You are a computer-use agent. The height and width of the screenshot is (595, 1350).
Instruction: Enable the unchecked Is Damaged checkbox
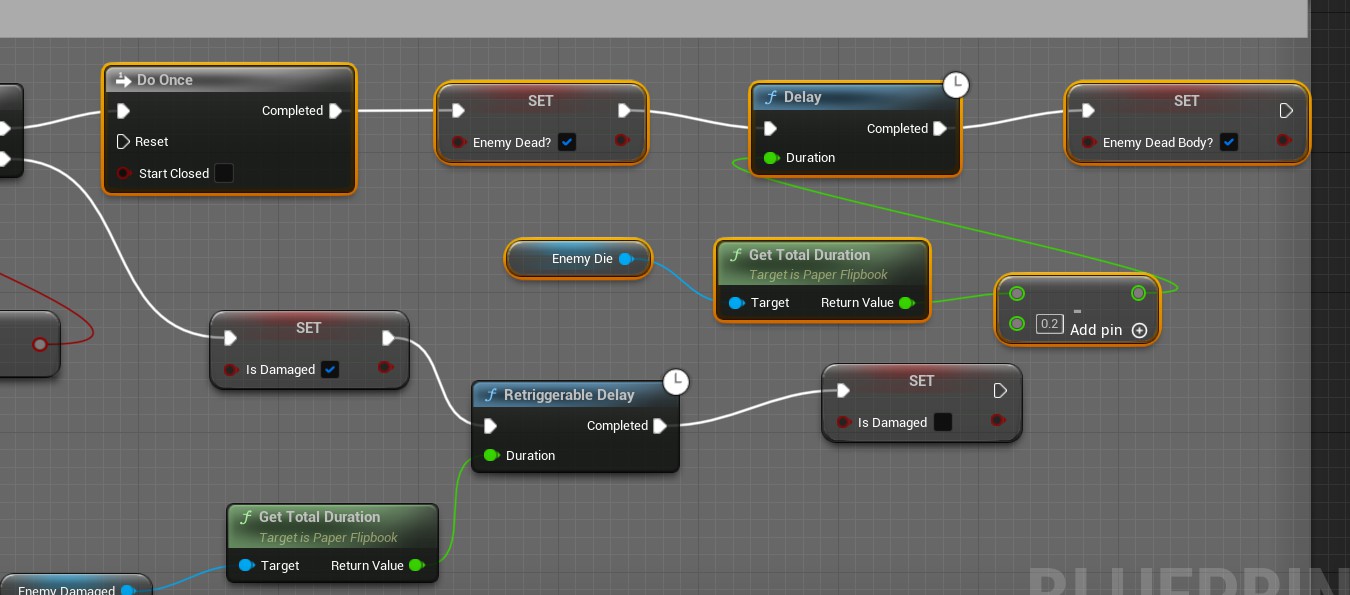(943, 423)
